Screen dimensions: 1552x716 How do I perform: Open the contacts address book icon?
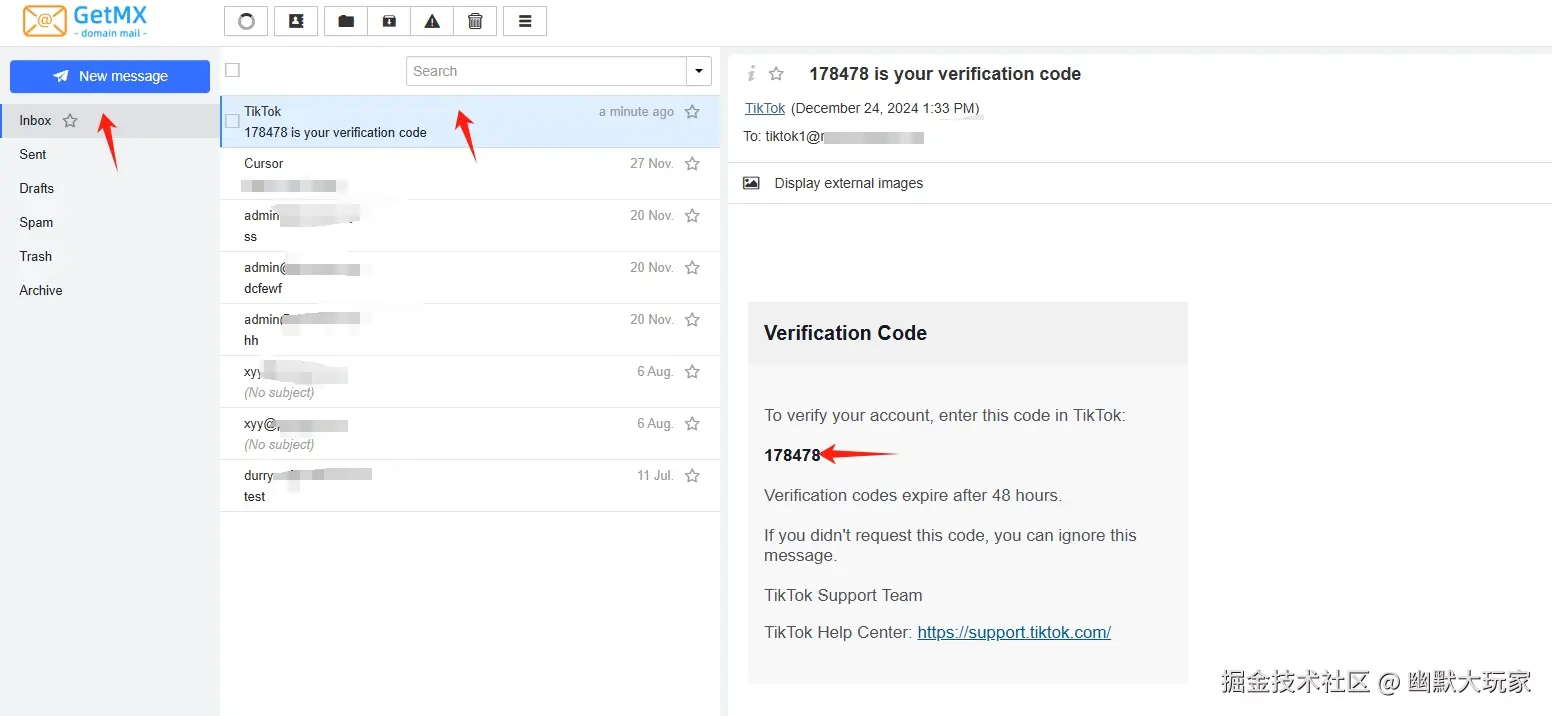tap(296, 21)
